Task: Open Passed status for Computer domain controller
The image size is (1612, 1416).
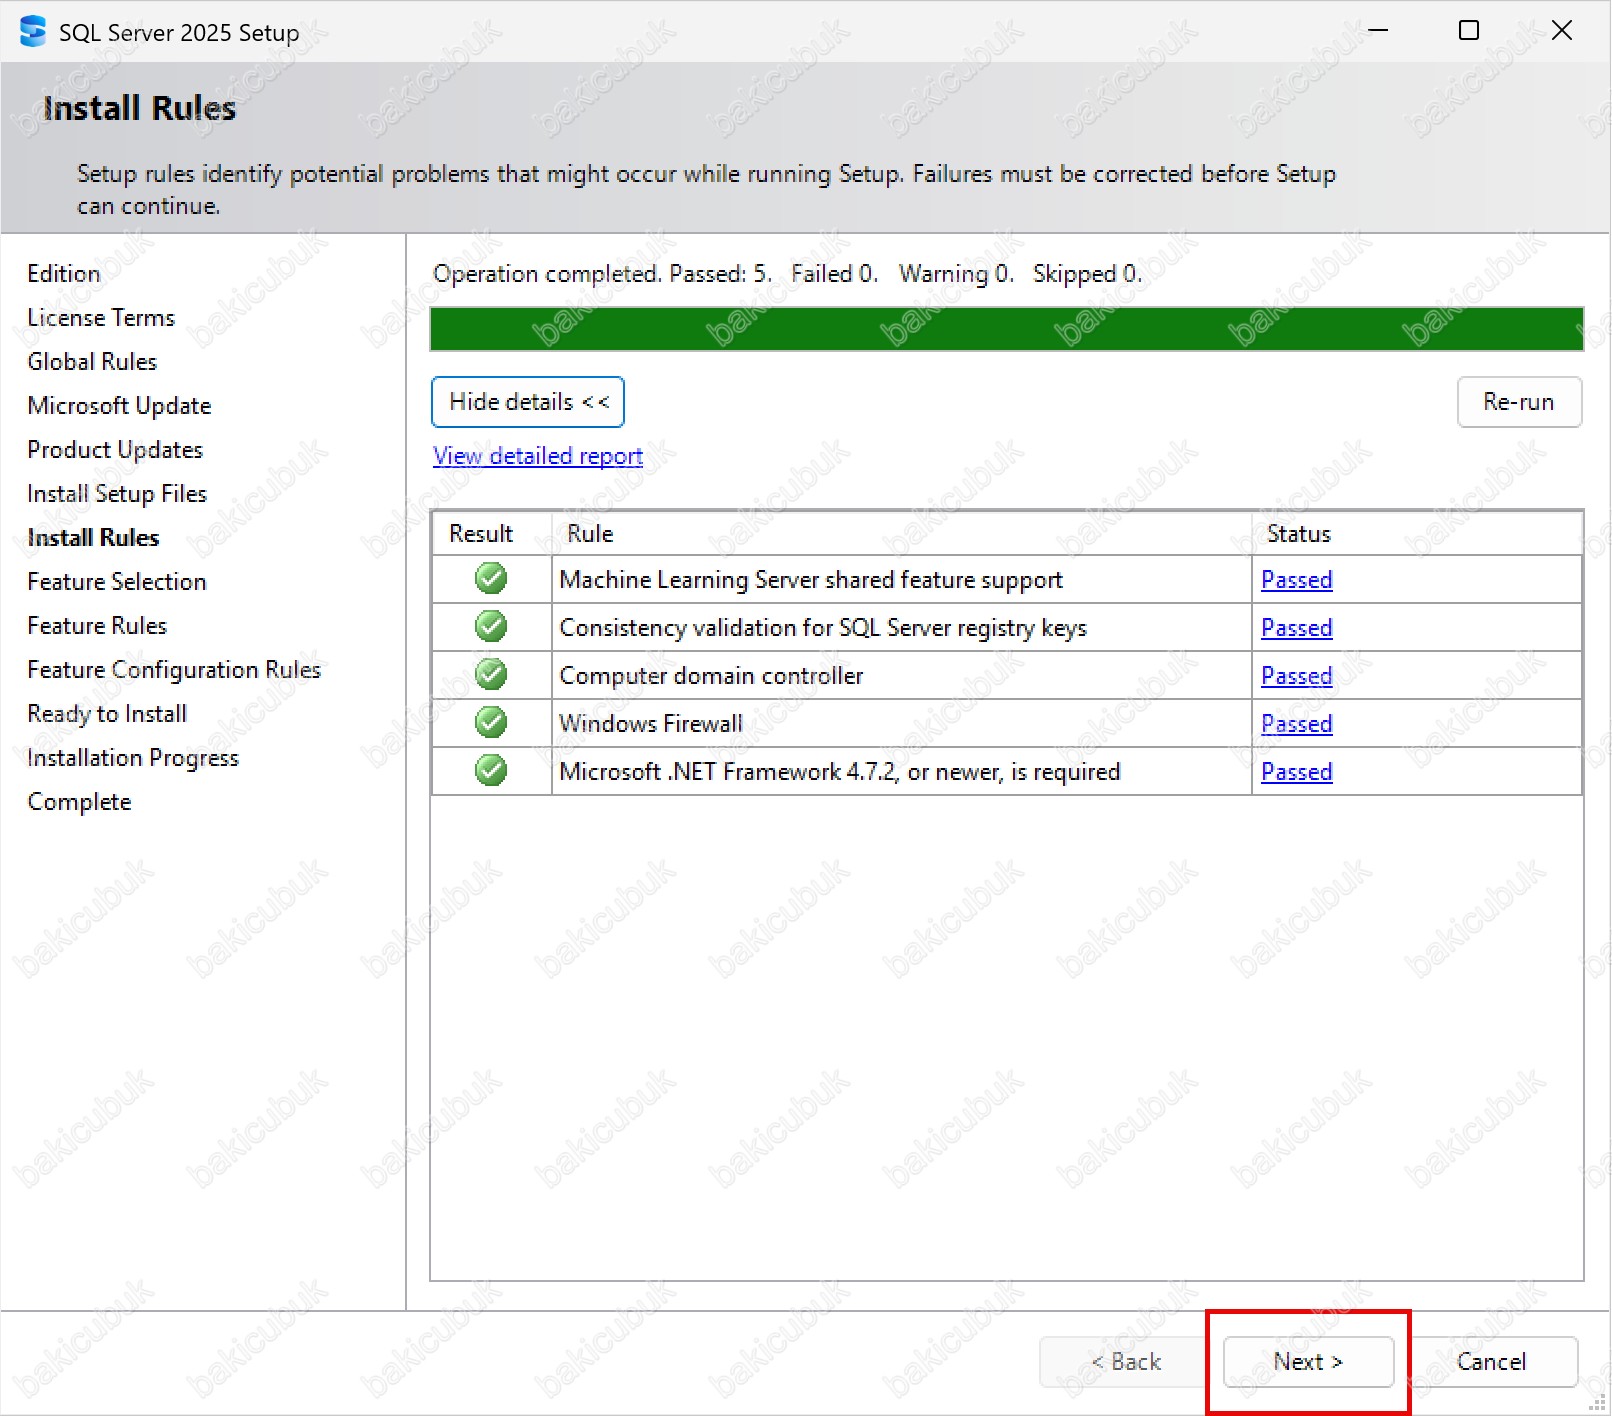Action: [1297, 676]
